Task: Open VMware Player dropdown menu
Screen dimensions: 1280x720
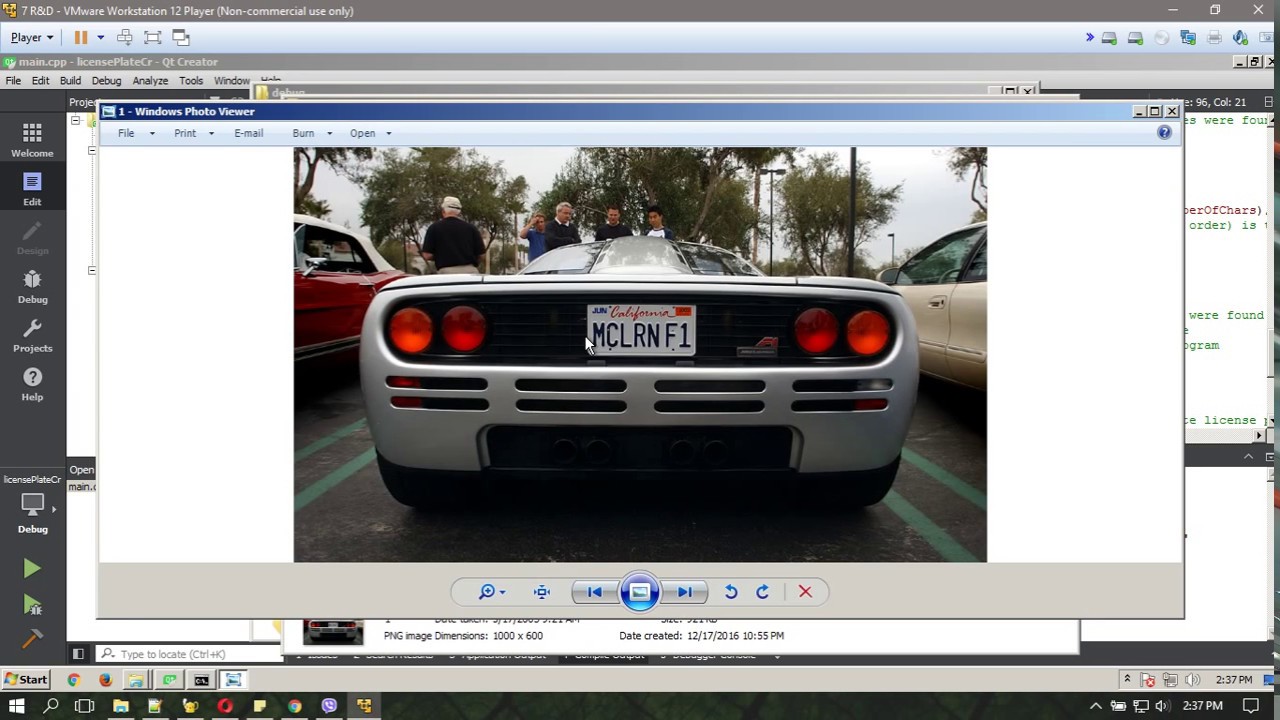Action: pos(32,37)
